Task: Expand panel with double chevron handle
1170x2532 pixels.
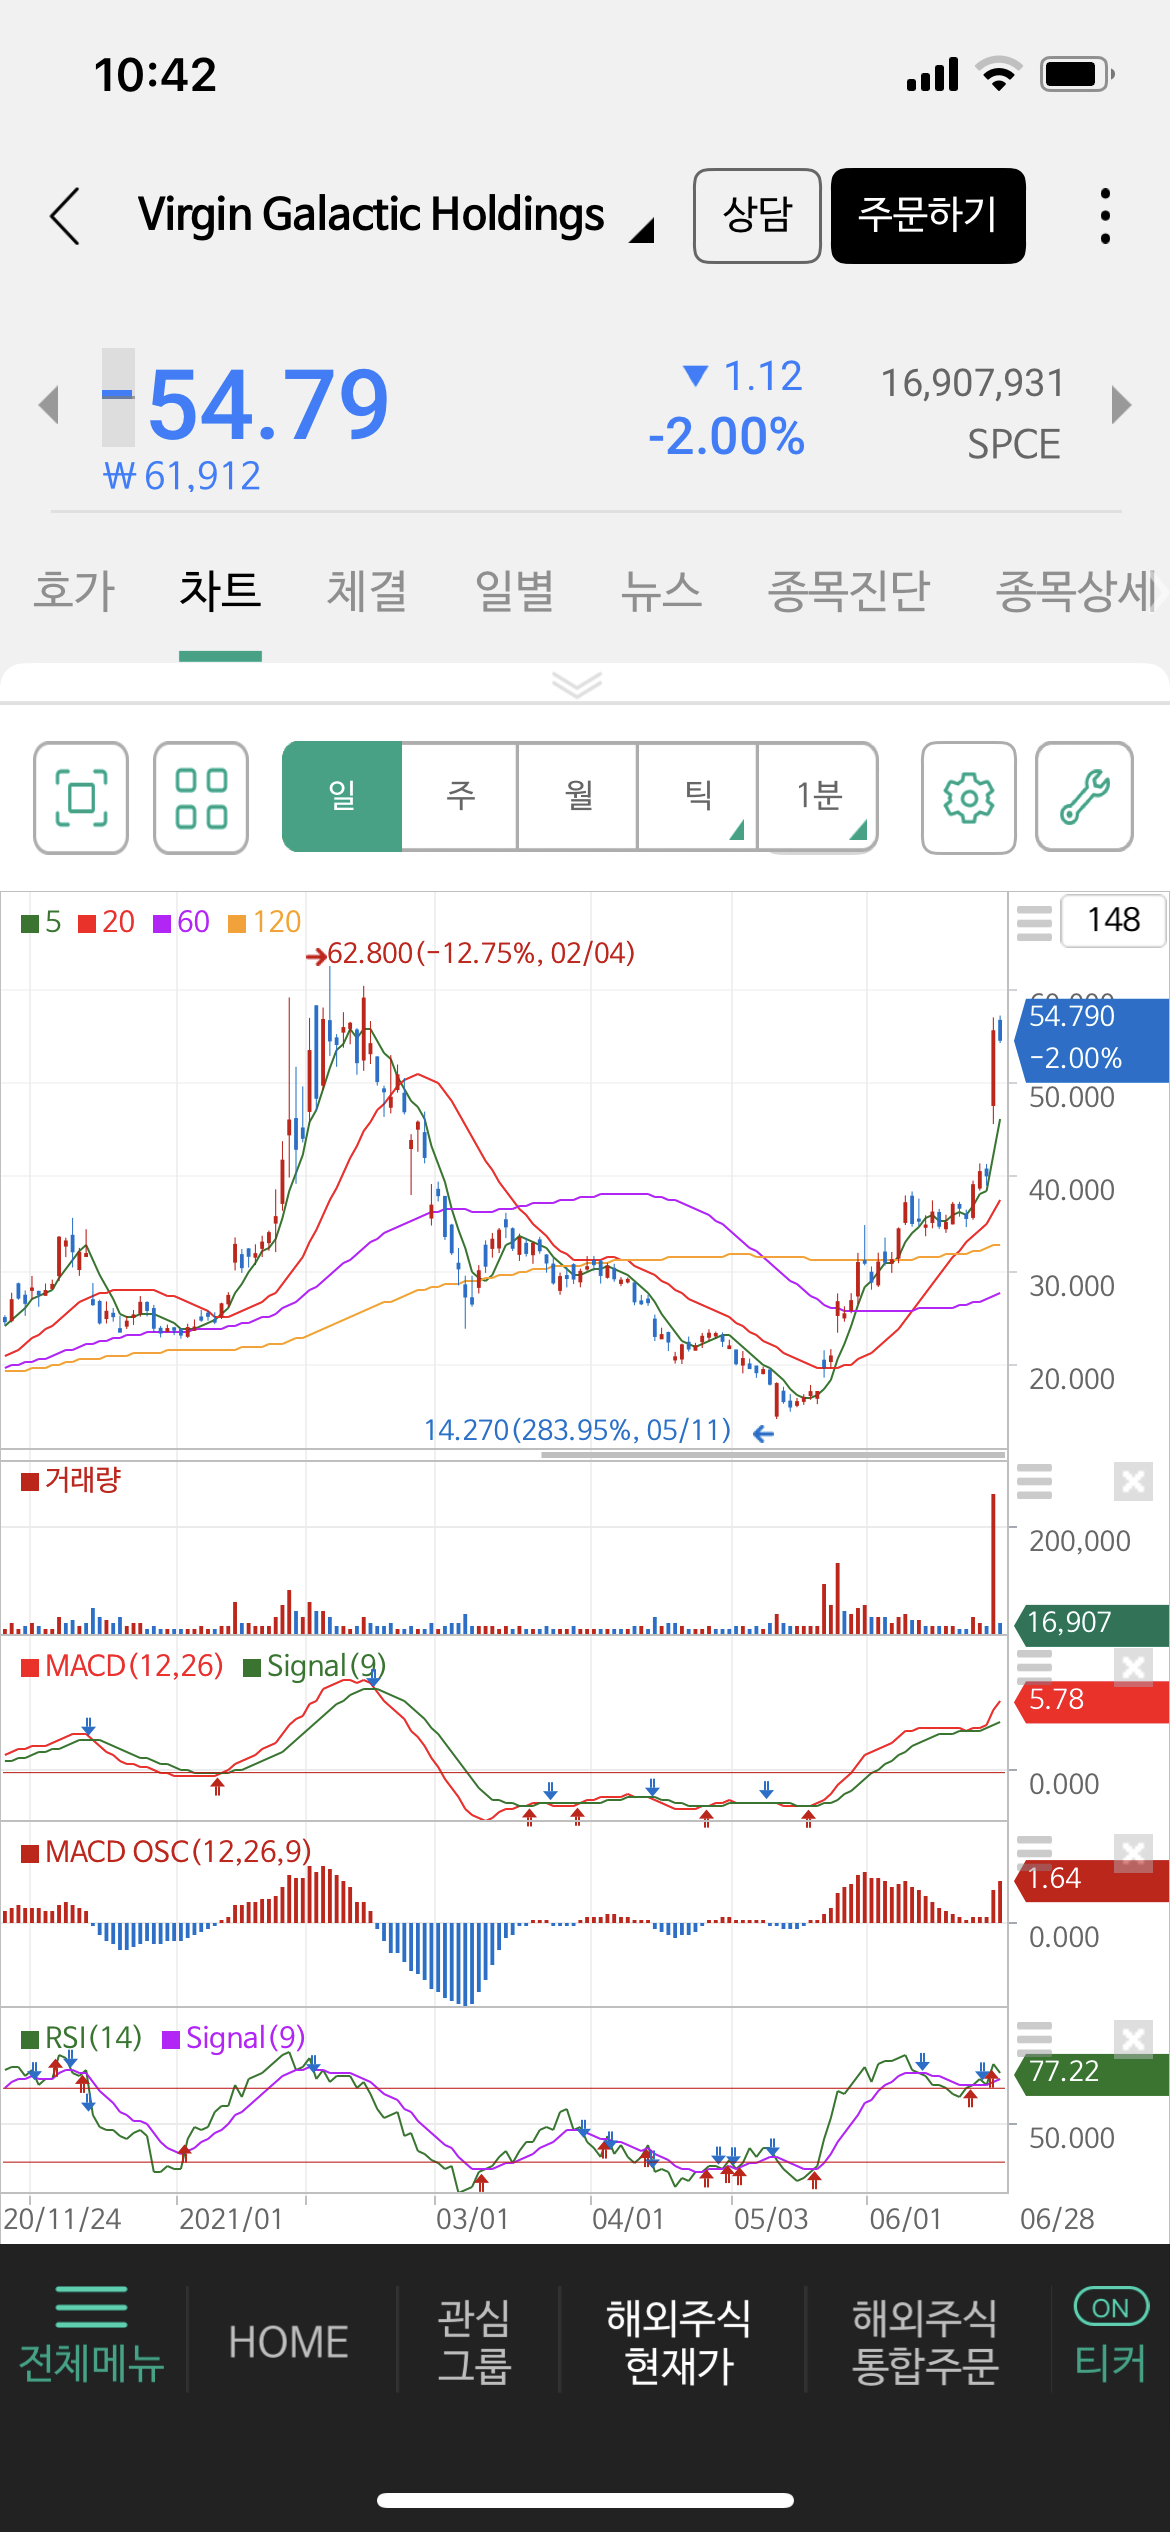Action: [577, 685]
